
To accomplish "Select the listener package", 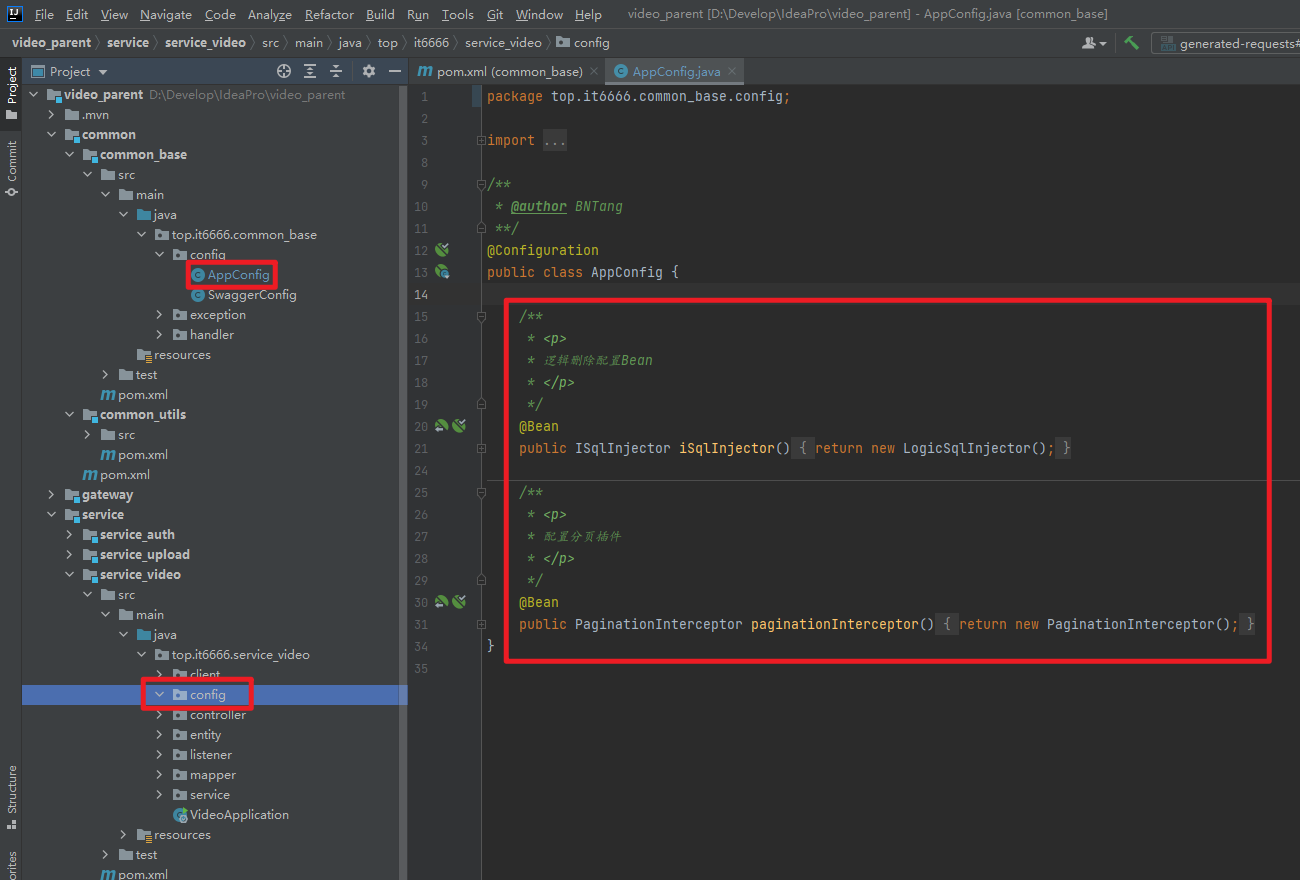I will pyautogui.click(x=203, y=755).
